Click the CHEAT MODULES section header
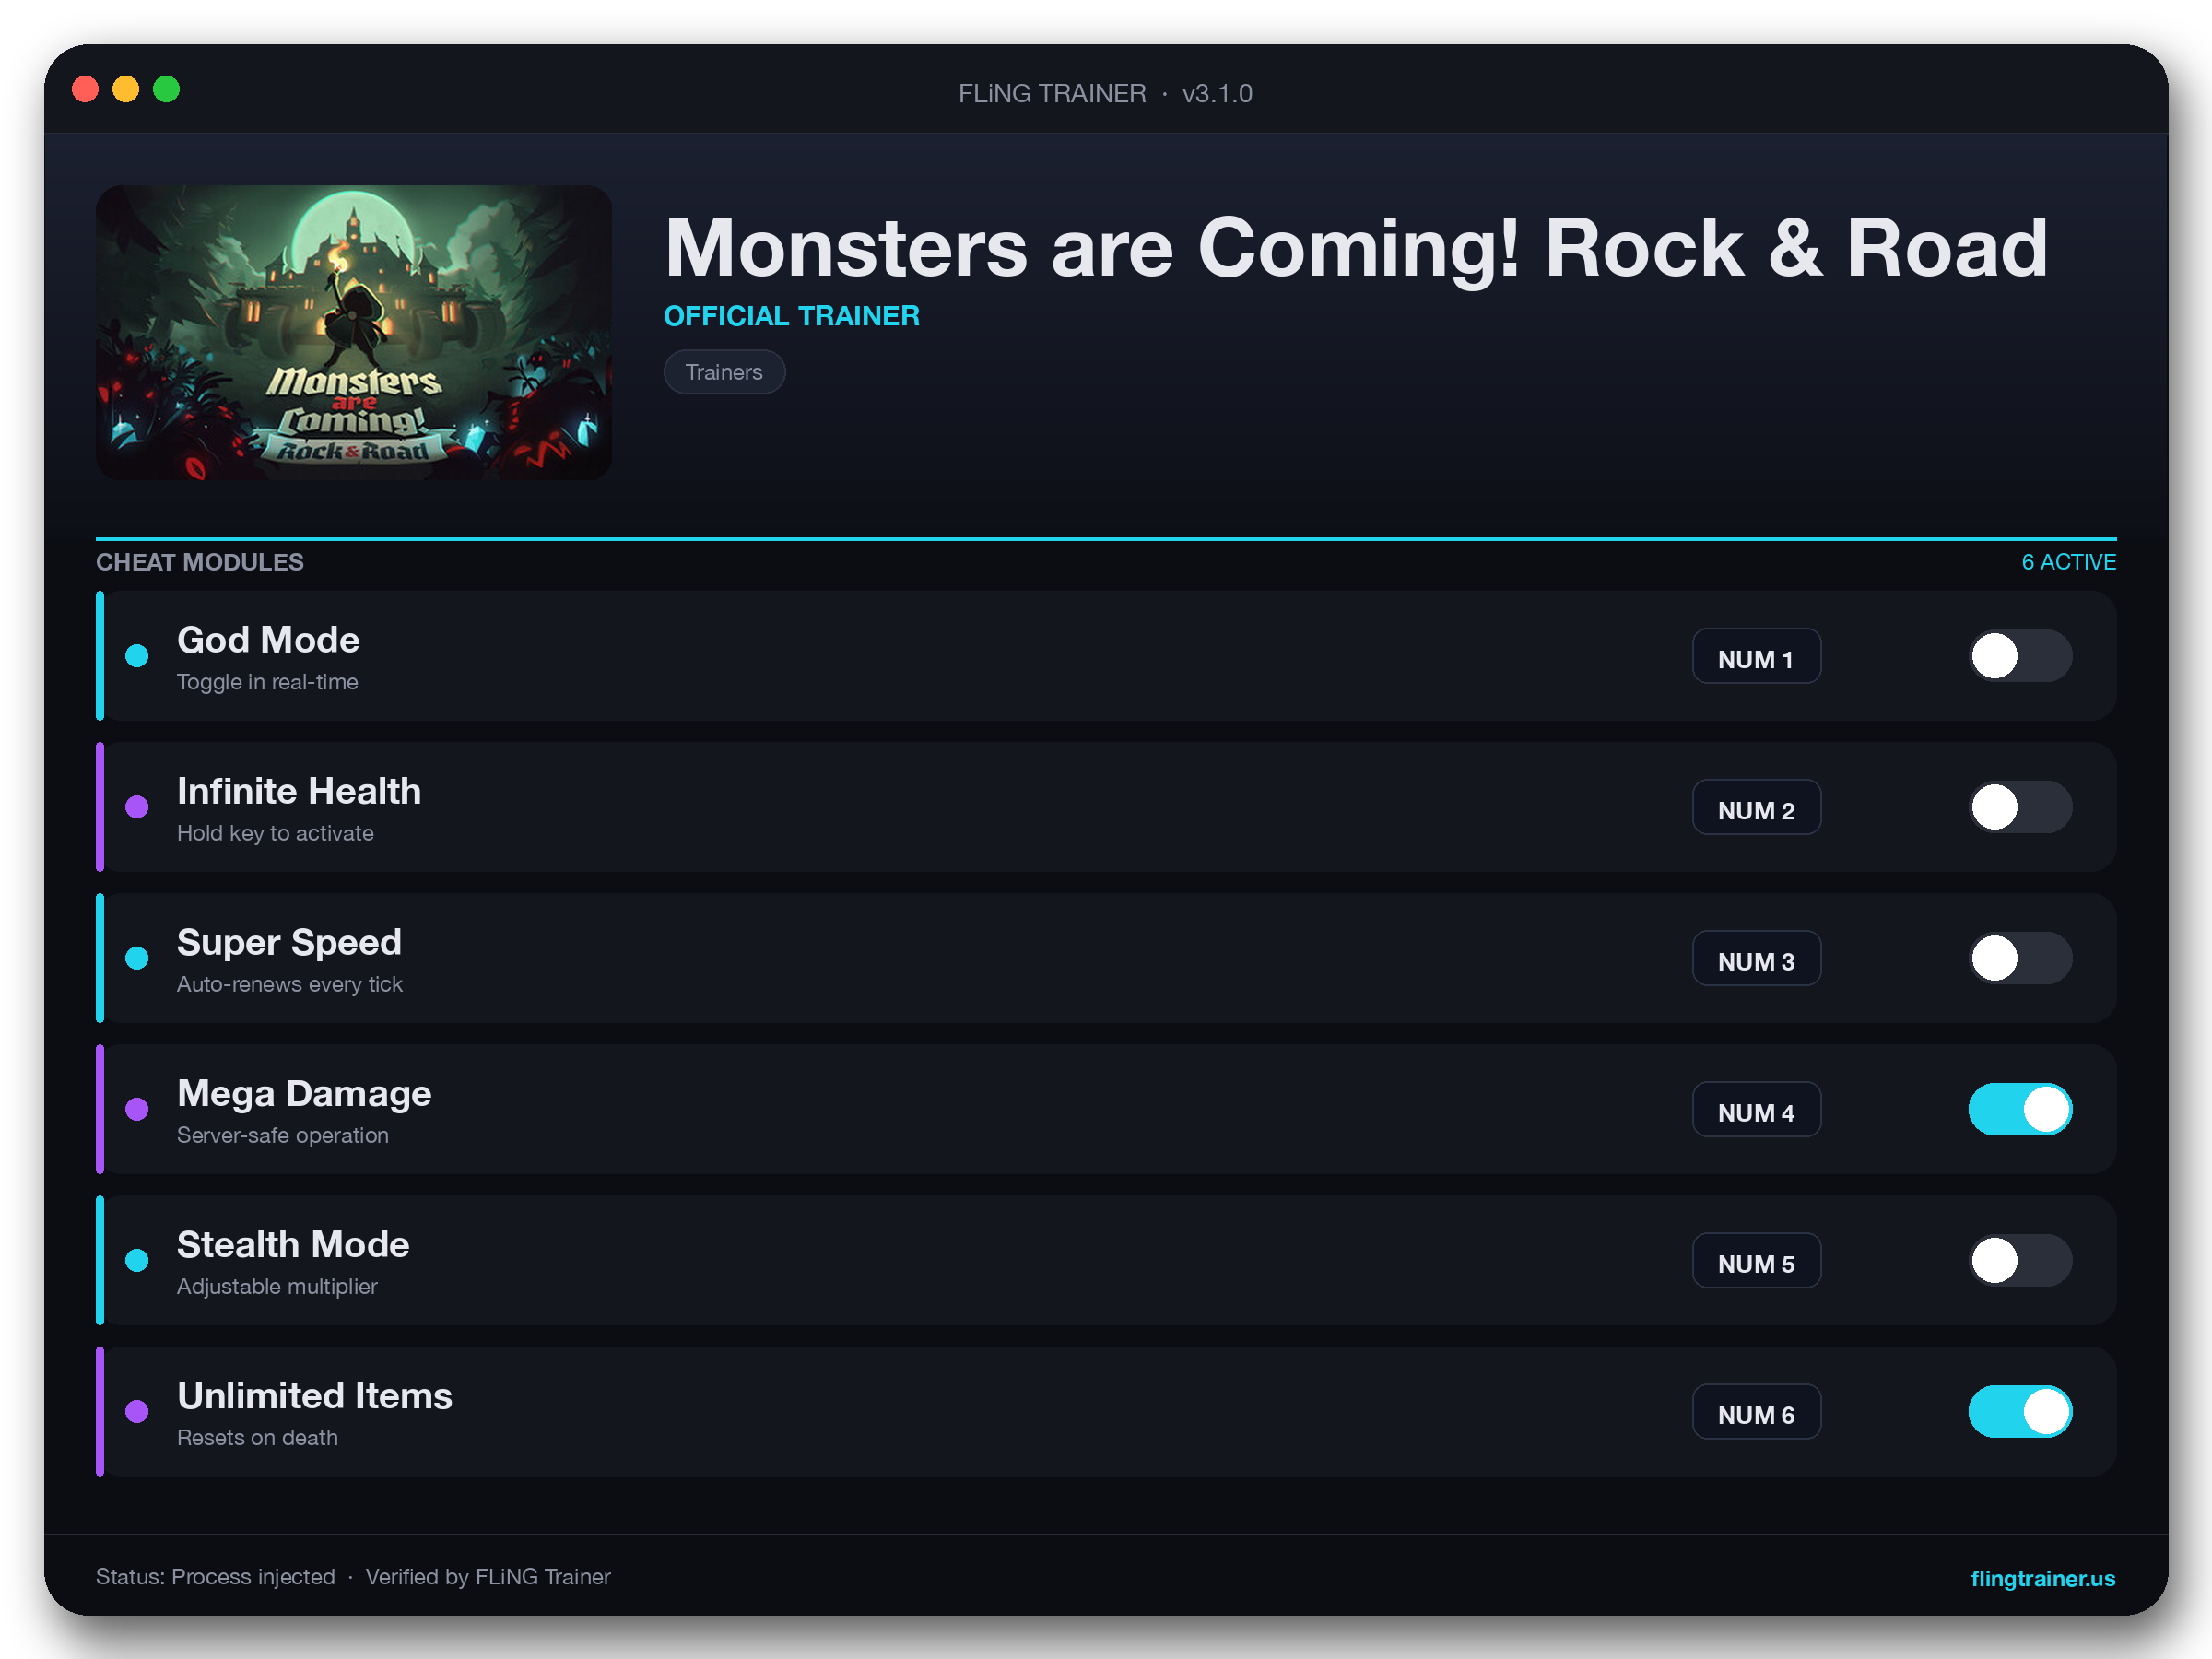Image resolution: width=2212 pixels, height=1659 pixels. point(199,562)
